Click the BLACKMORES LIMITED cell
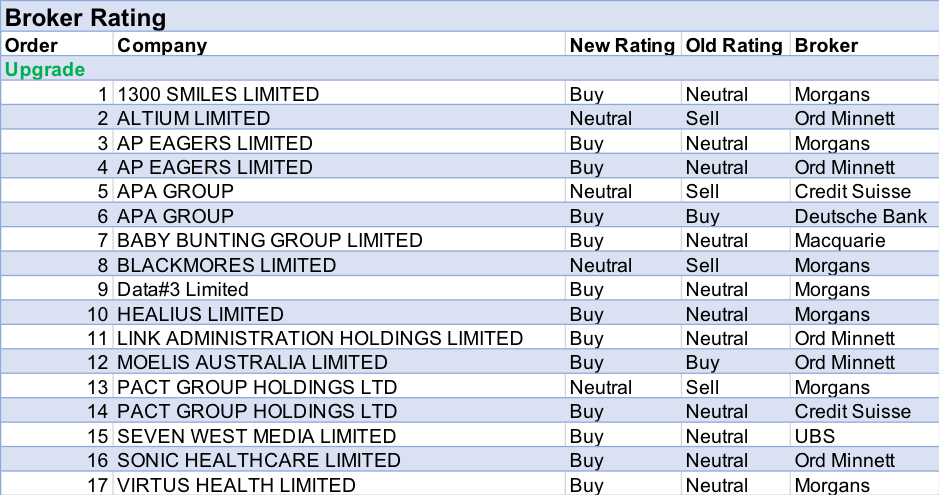This screenshot has width=939, height=495. pyautogui.click(x=227, y=265)
